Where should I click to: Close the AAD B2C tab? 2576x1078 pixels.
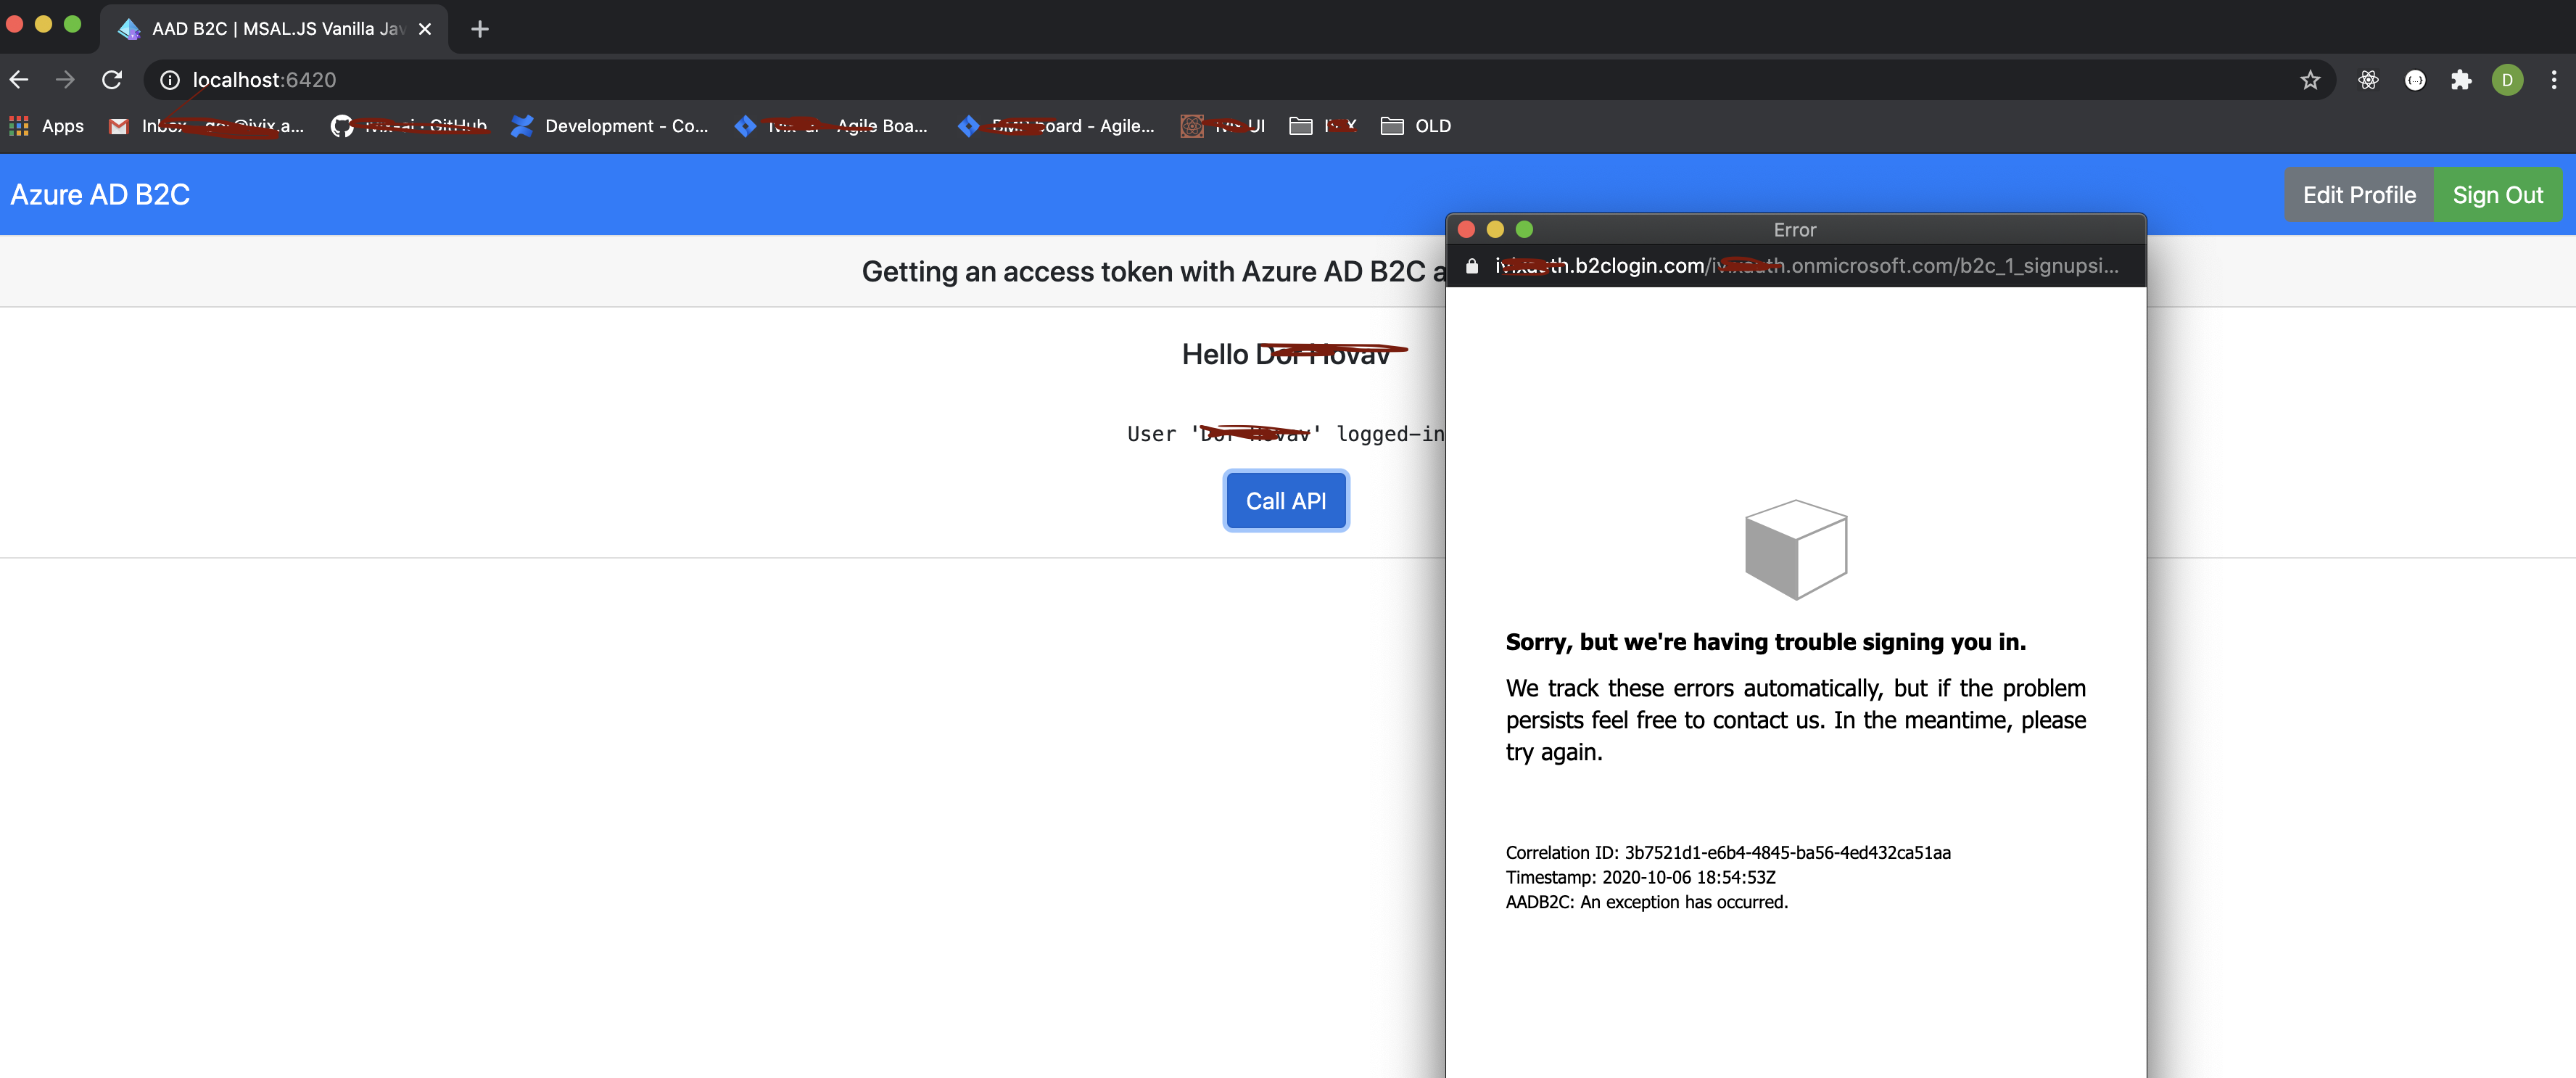[x=425, y=29]
